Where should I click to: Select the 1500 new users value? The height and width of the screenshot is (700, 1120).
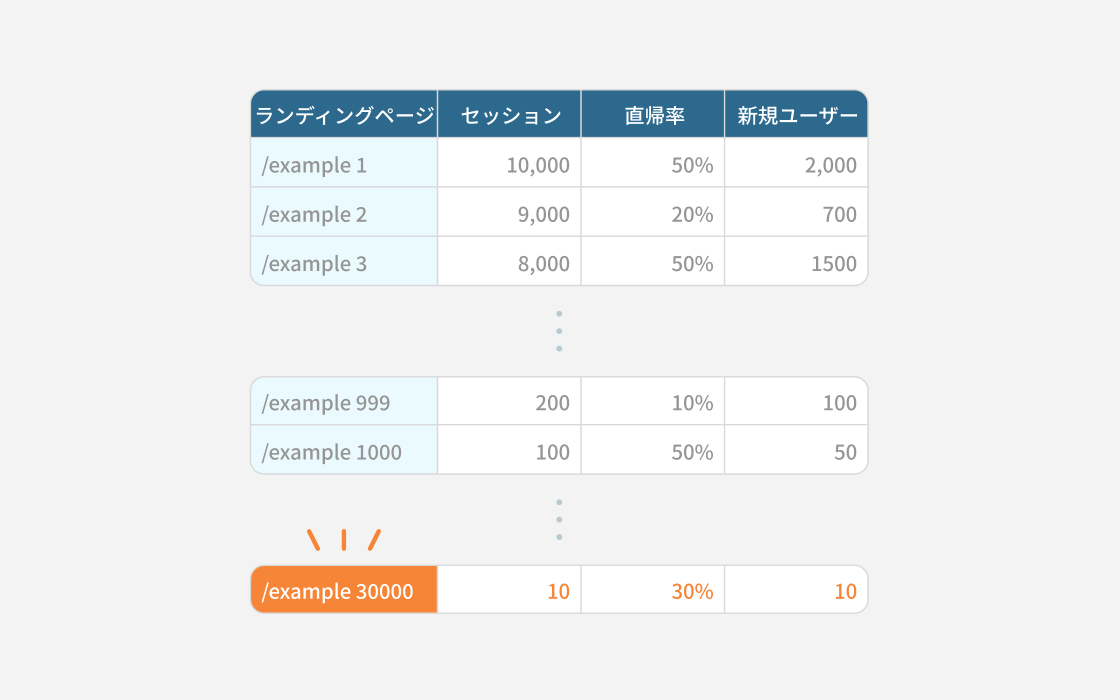coord(834,264)
